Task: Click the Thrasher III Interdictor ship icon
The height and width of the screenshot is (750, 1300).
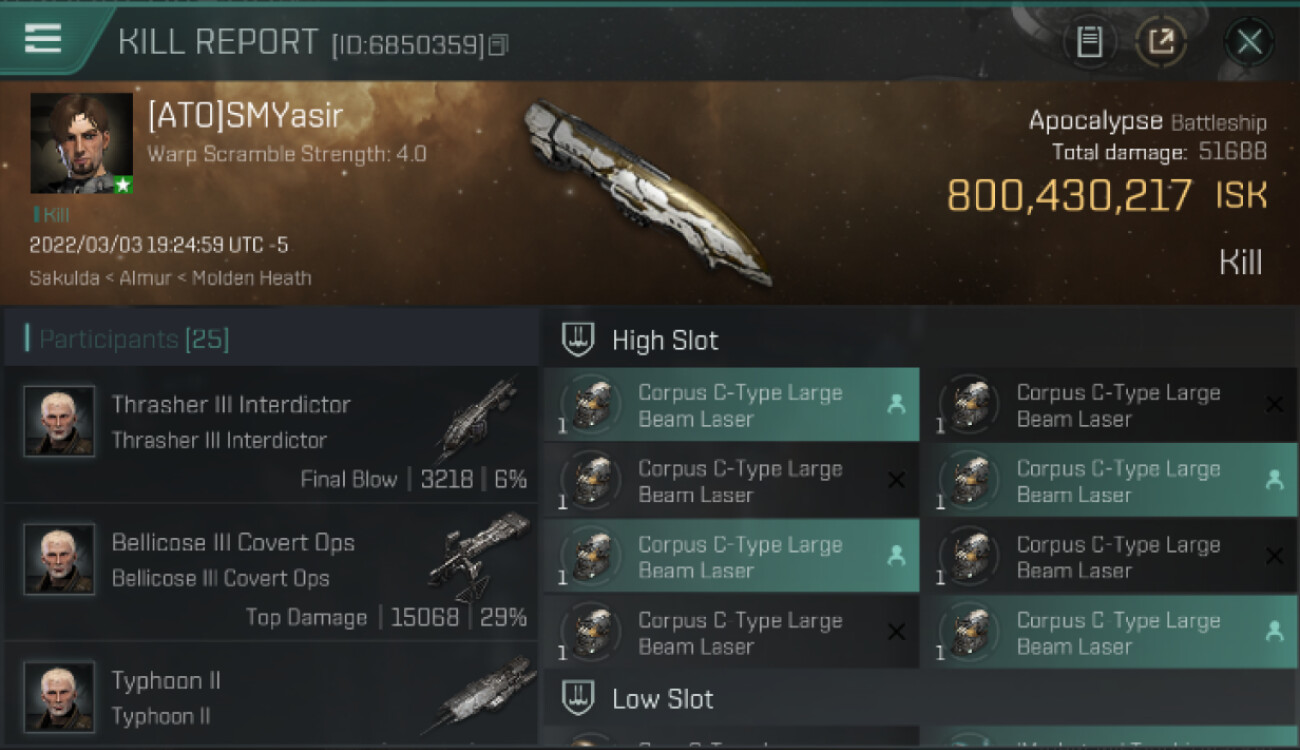Action: (477, 420)
